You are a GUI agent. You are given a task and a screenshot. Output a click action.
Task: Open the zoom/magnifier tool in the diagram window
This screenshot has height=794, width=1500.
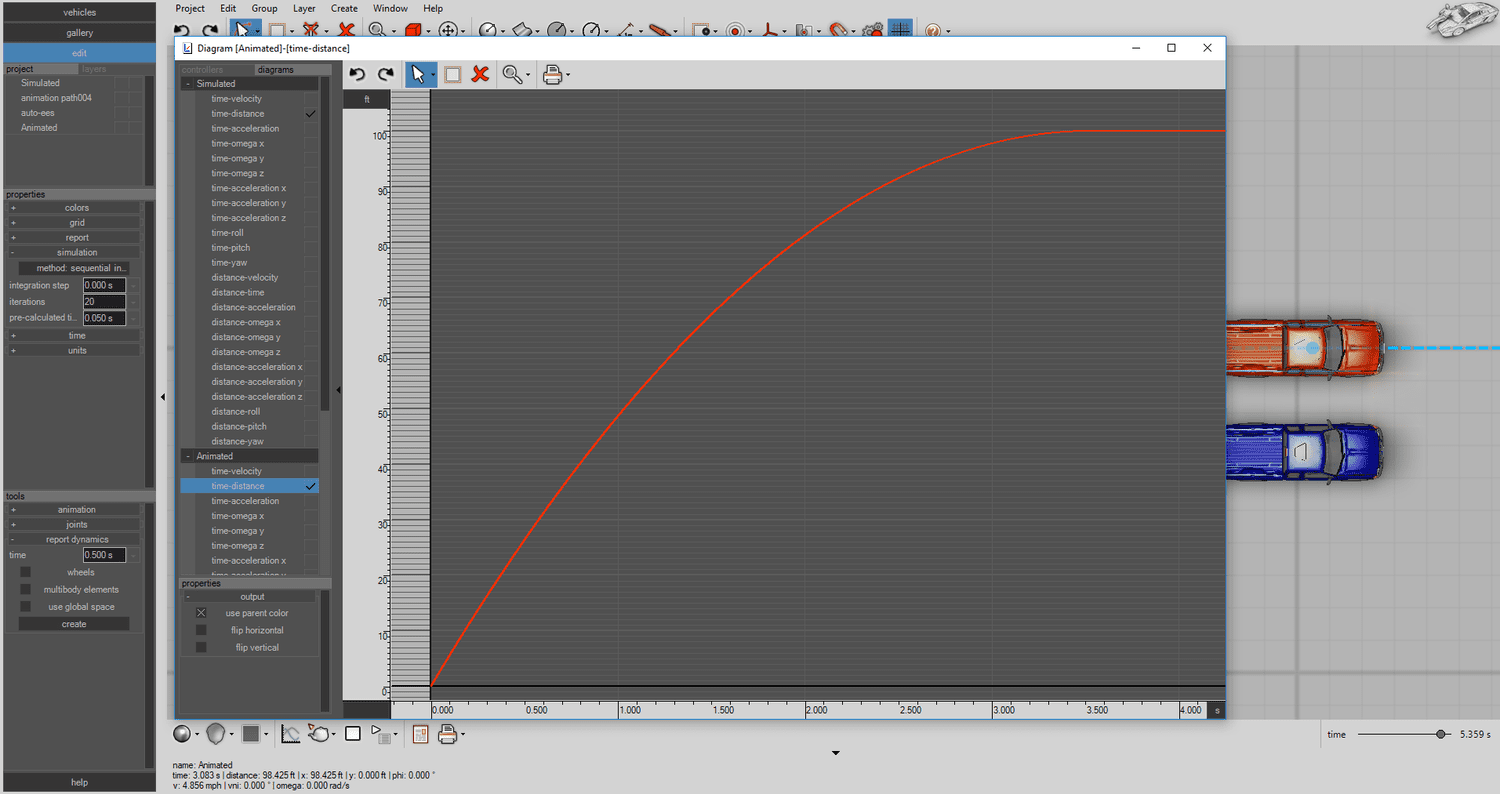click(x=511, y=74)
